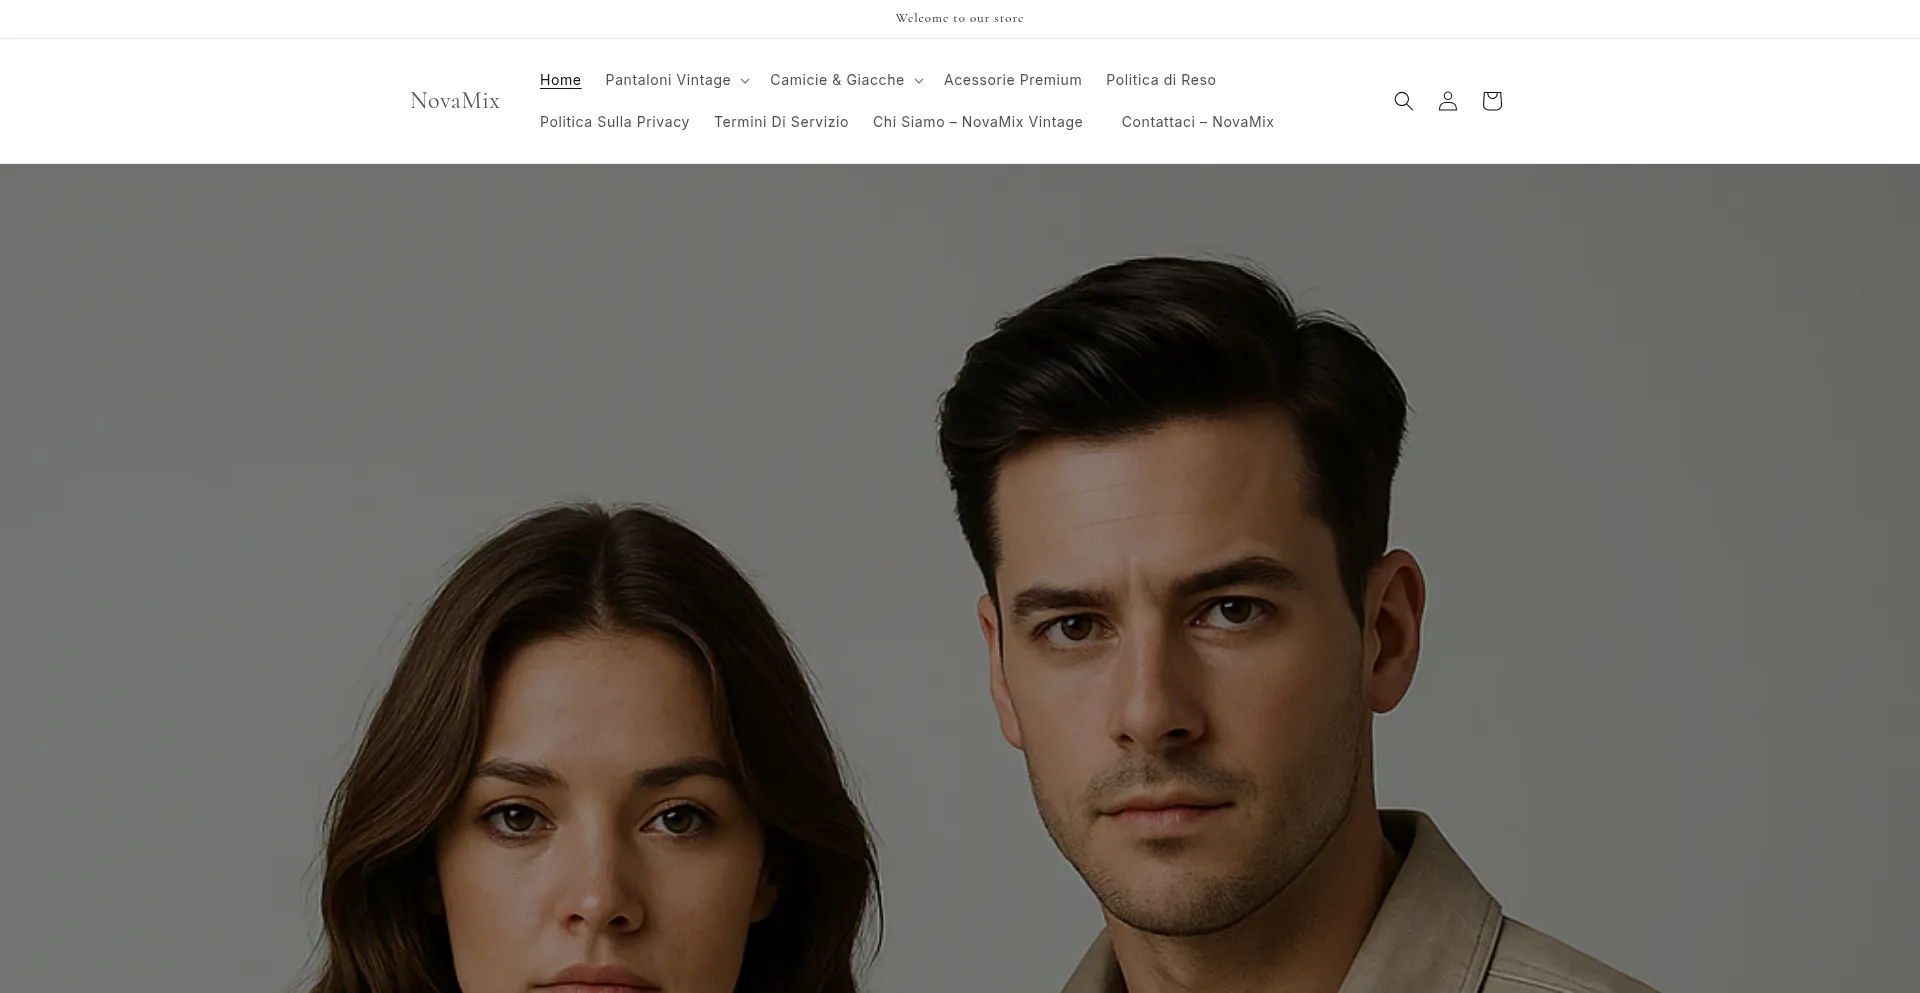Open the Pantaloni Vintage menu label
Image resolution: width=1920 pixels, height=993 pixels.
click(x=667, y=80)
